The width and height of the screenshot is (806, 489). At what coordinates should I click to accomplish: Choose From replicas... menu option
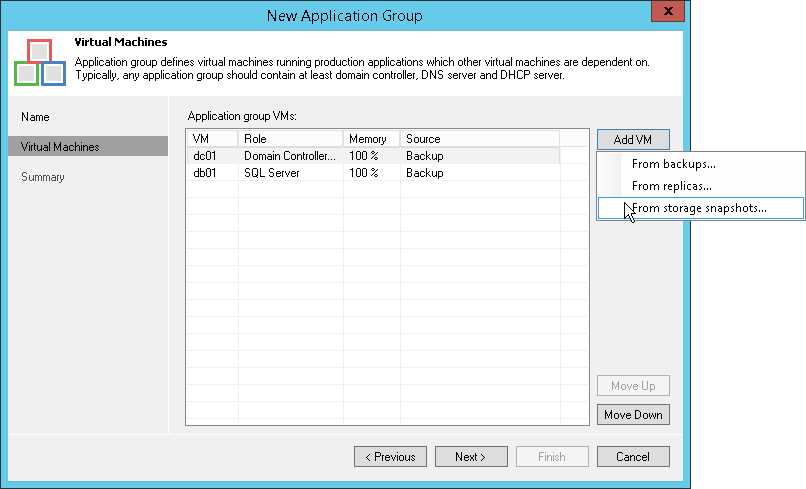(672, 186)
